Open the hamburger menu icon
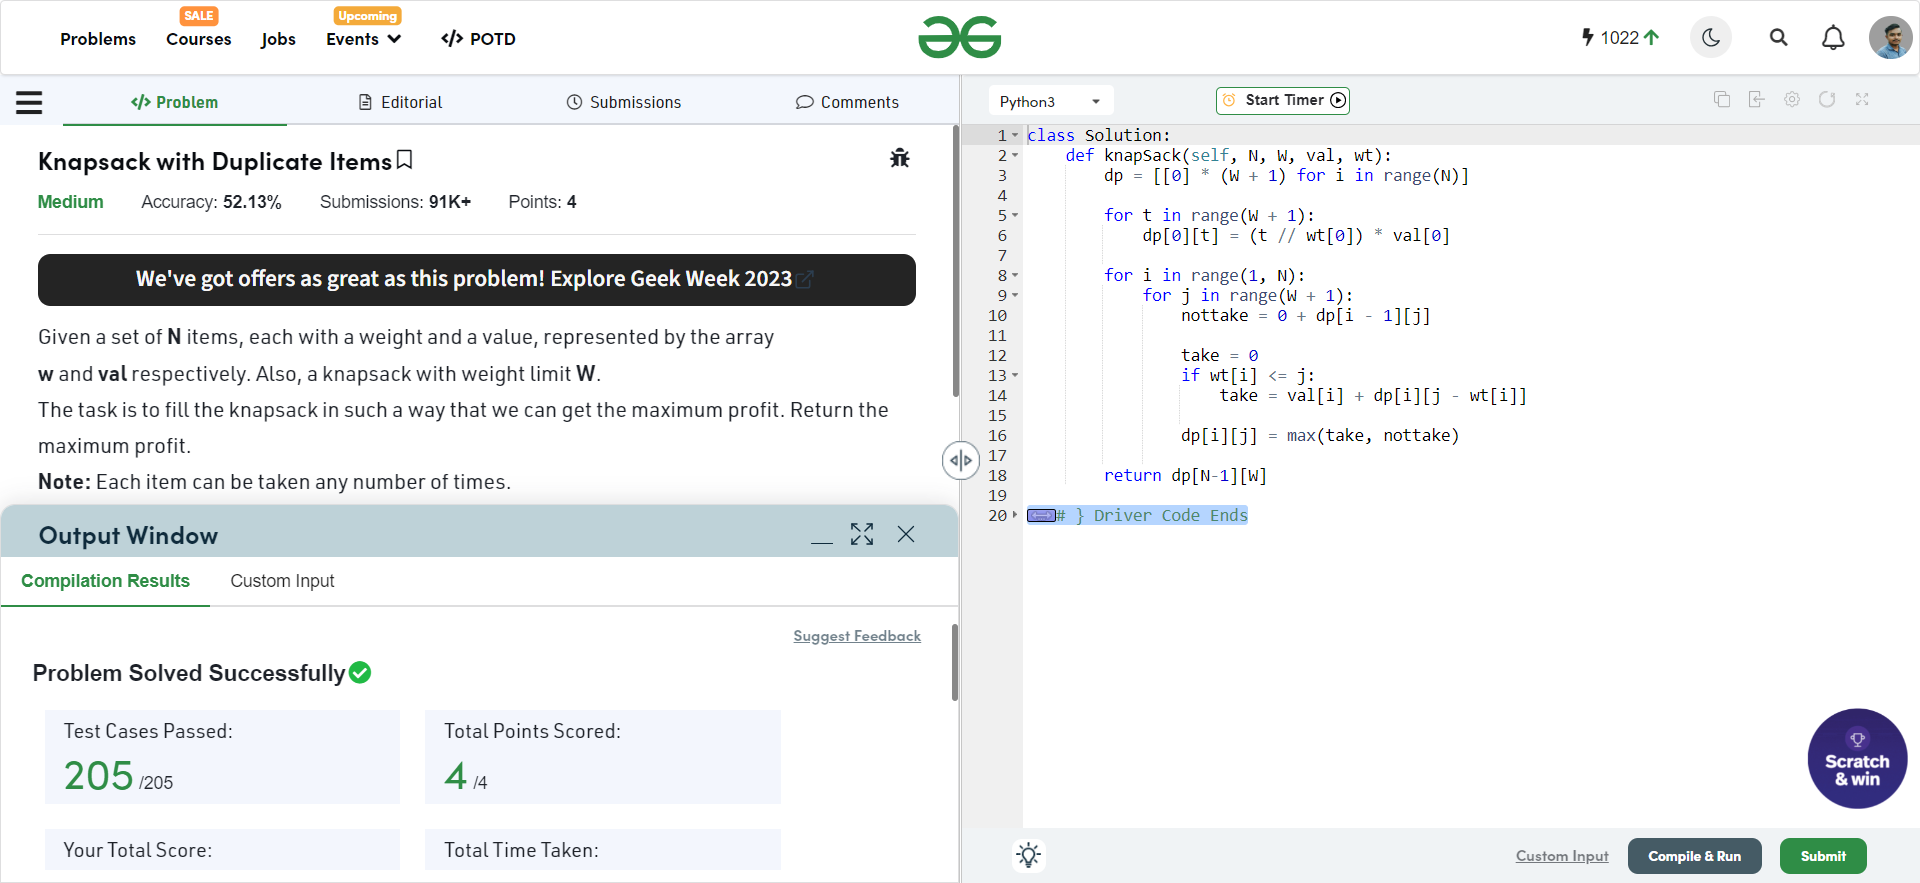This screenshot has height=883, width=1920. (29, 102)
